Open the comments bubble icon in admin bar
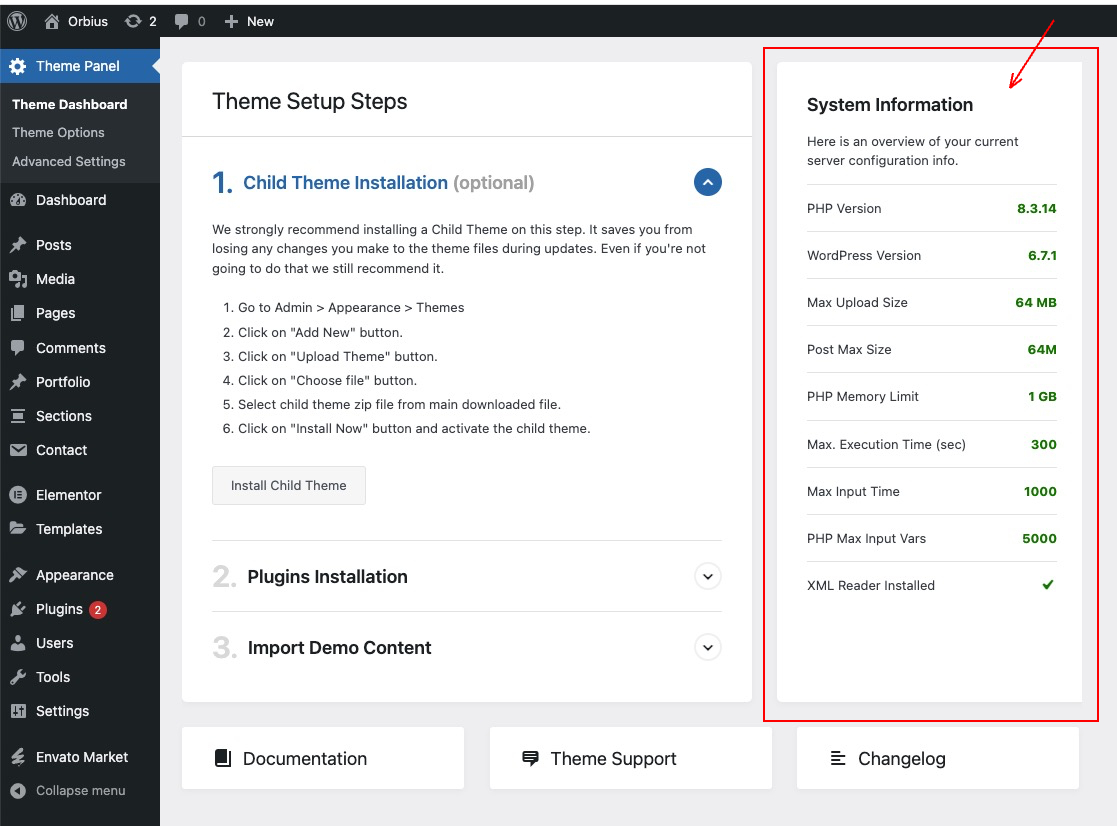 (x=182, y=21)
